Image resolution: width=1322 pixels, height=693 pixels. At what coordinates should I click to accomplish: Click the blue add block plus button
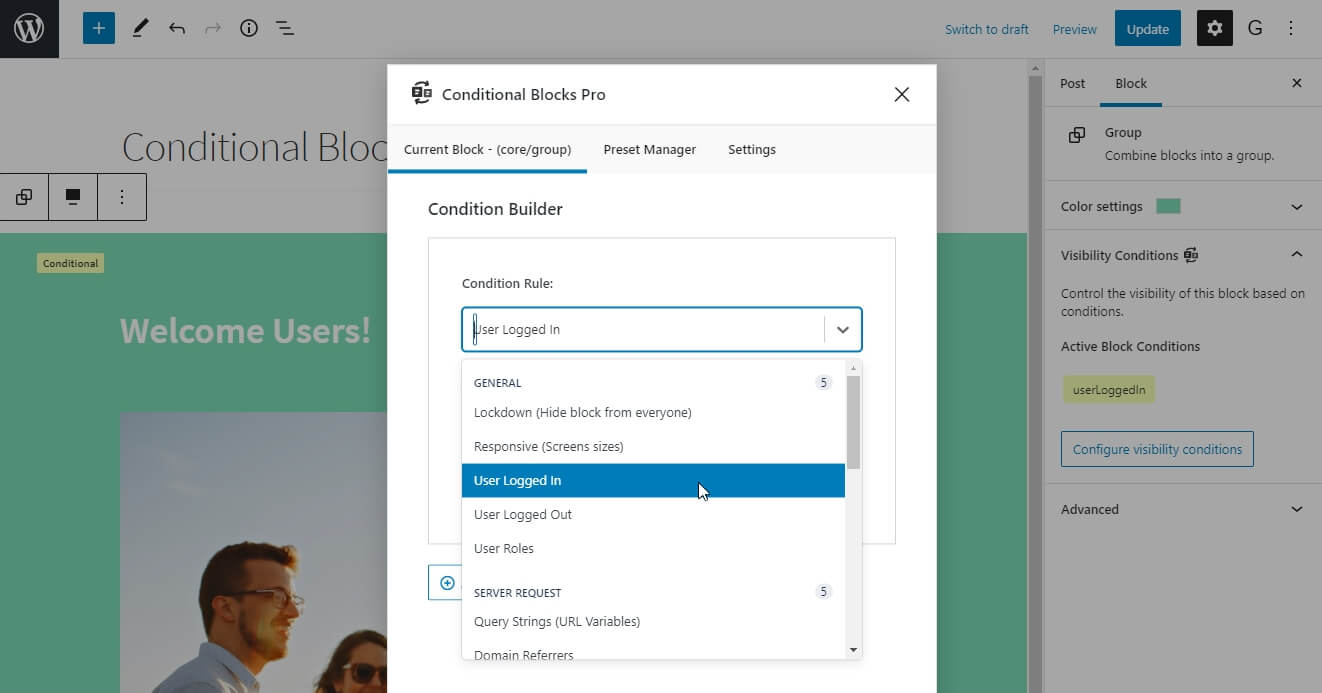[99, 29]
